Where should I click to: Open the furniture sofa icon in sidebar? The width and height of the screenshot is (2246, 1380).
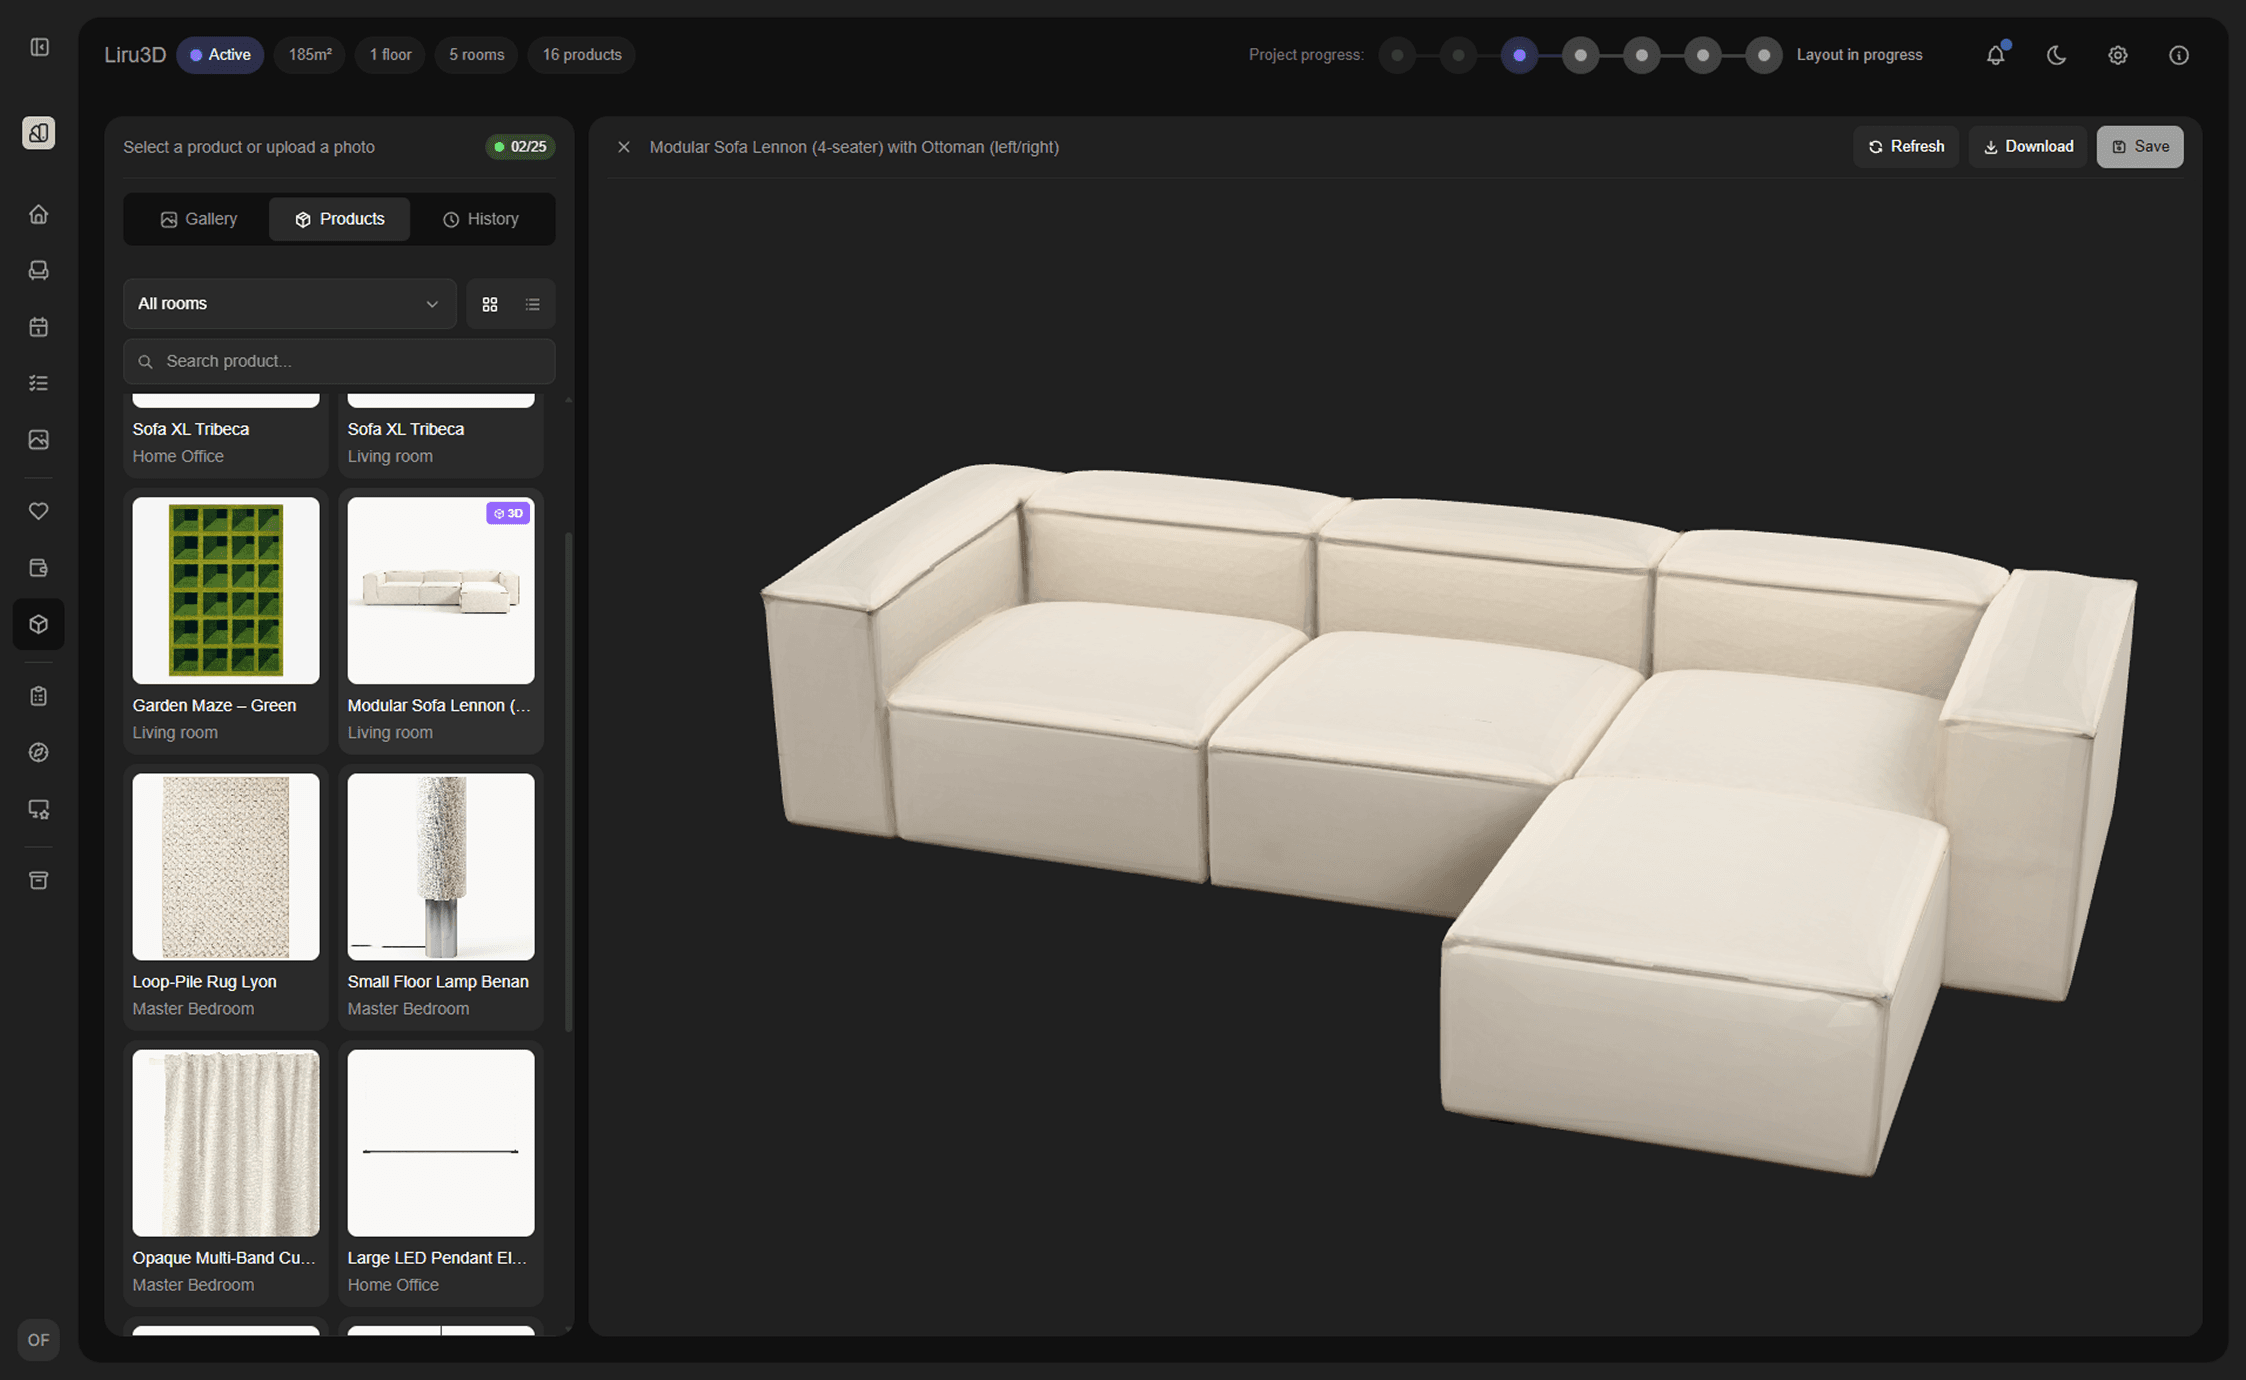tap(38, 270)
